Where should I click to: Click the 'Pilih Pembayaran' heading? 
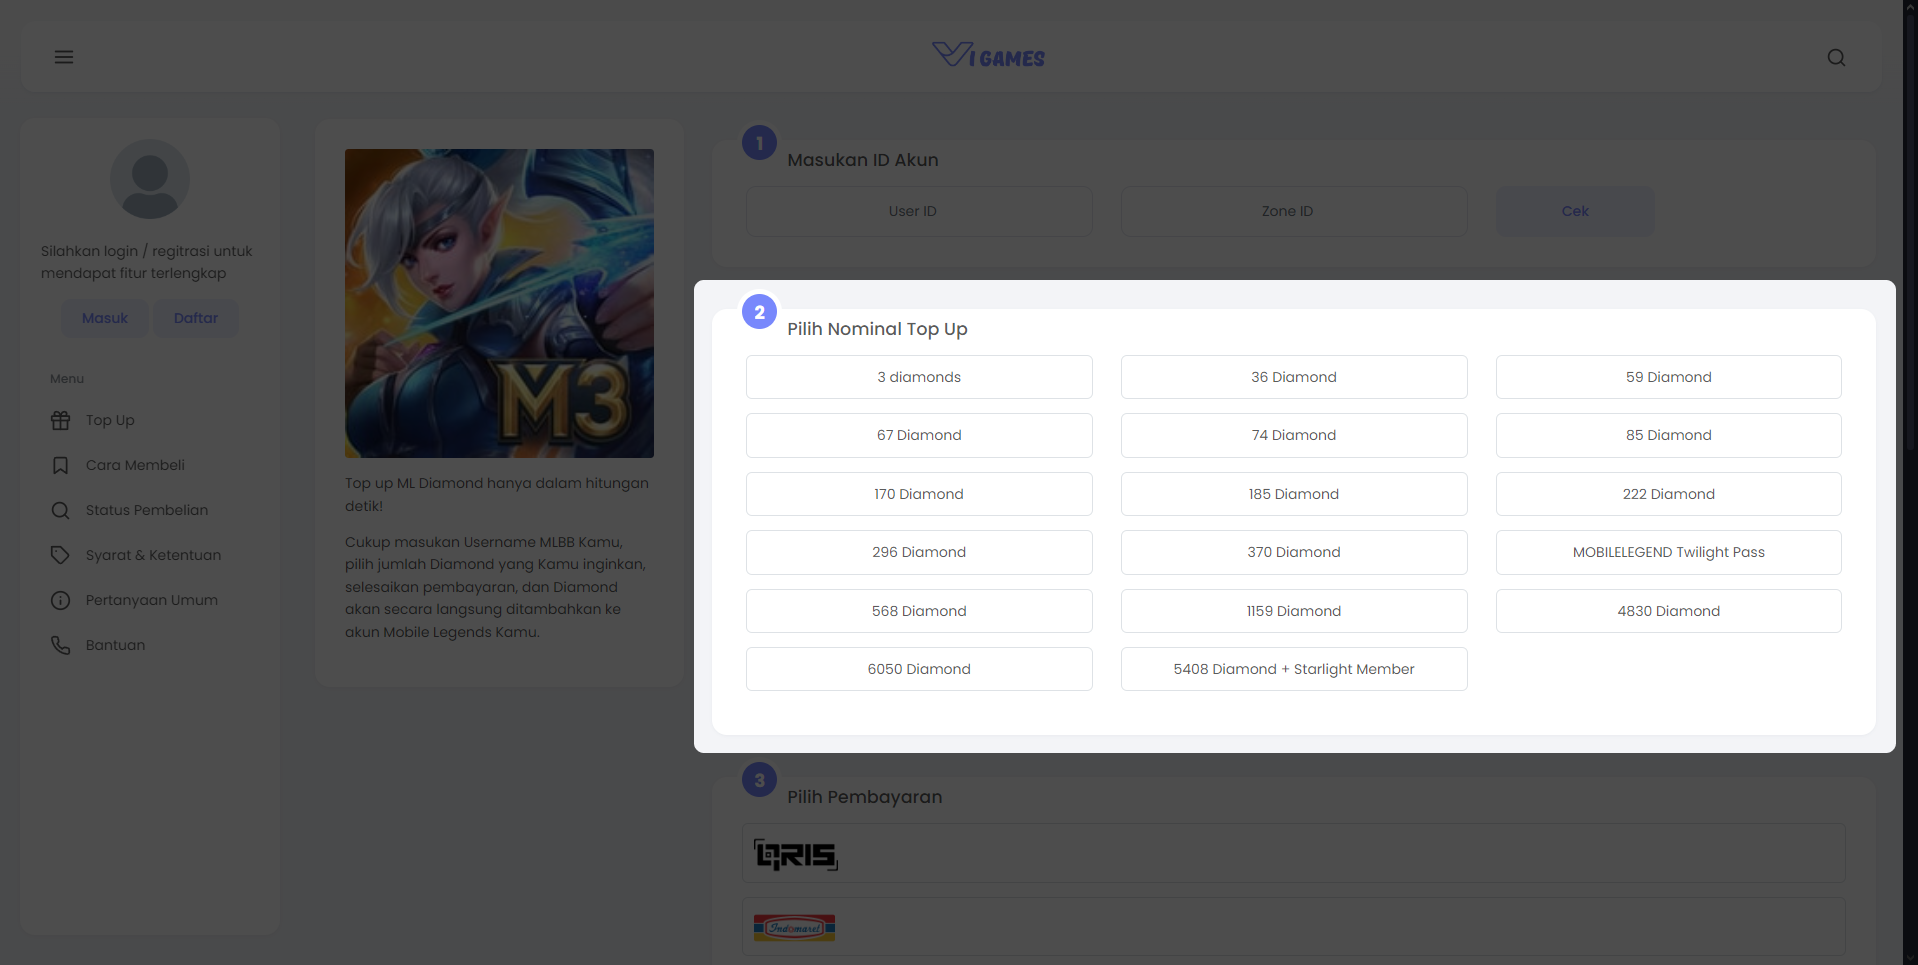865,797
